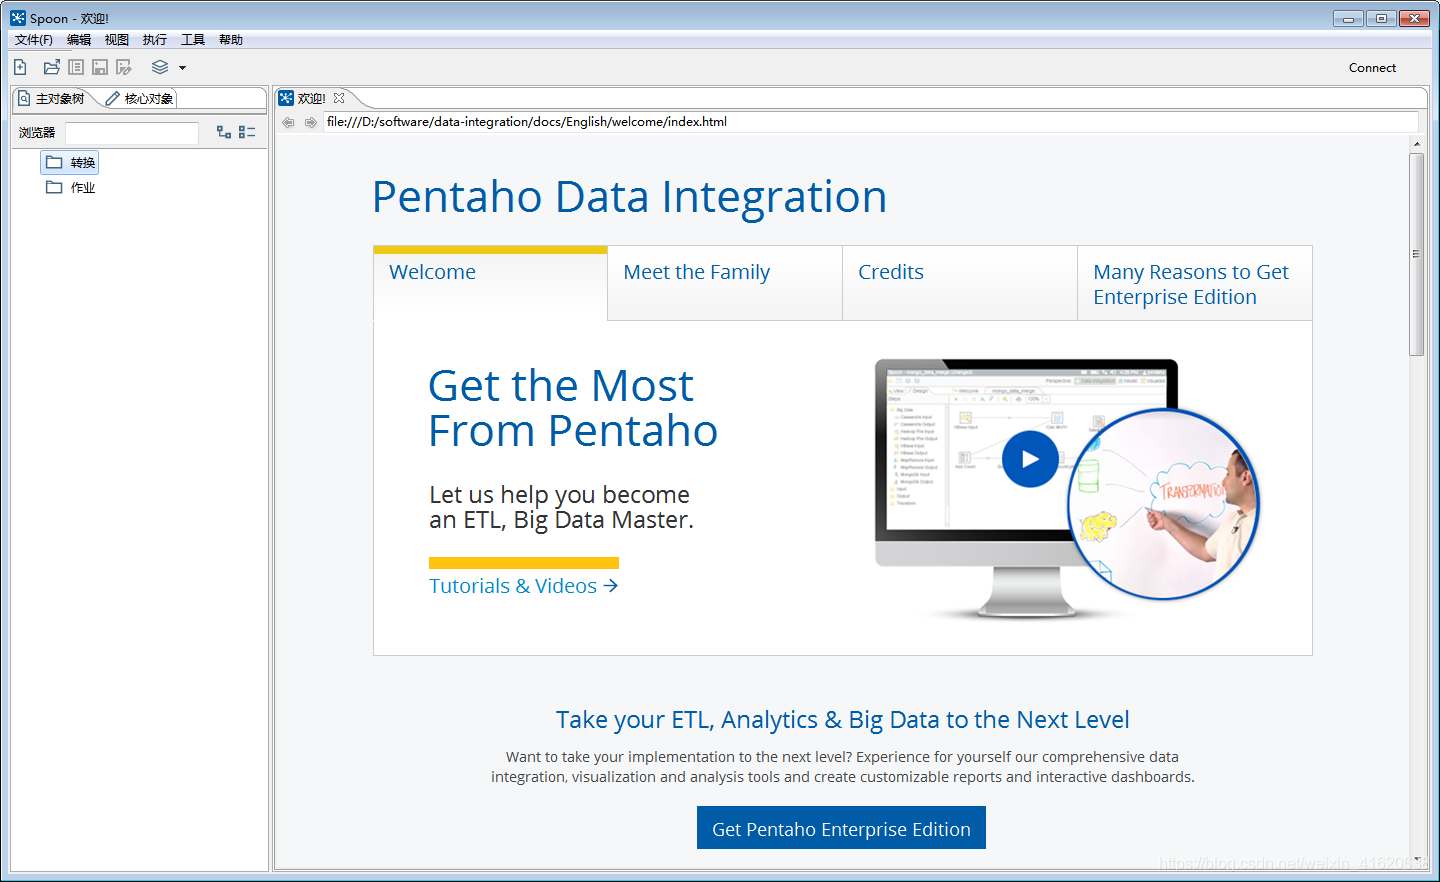Switch to the 核心对象 tab
This screenshot has width=1440, height=882.
pos(140,98)
